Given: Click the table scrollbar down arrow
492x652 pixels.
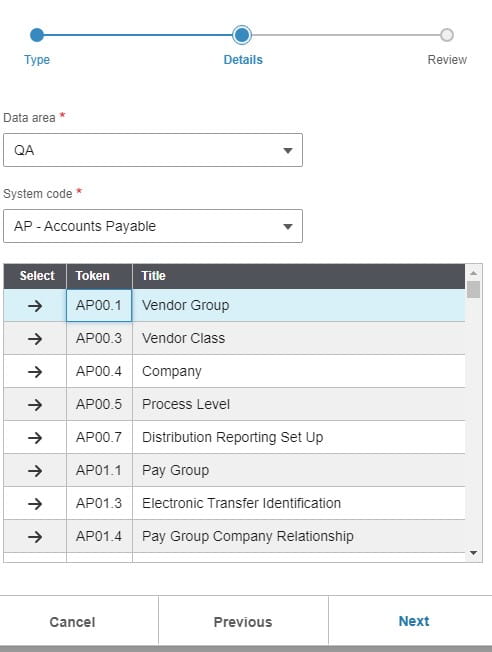Looking at the screenshot, I should (x=473, y=553).
